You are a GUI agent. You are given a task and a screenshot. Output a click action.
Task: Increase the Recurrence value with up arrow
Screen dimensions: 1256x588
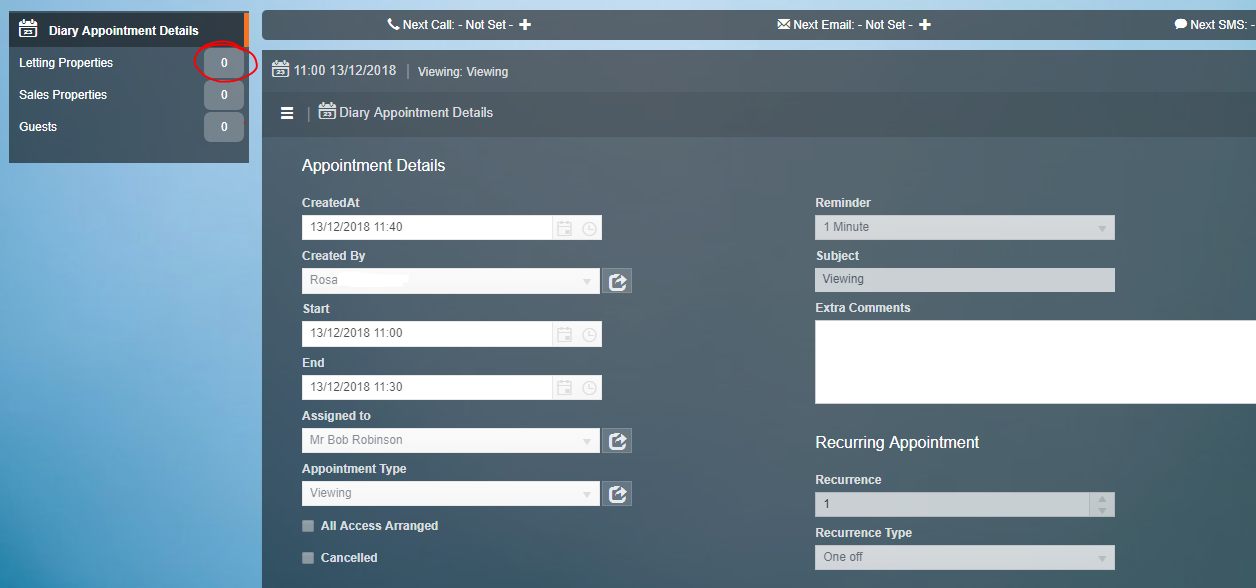(1102, 499)
